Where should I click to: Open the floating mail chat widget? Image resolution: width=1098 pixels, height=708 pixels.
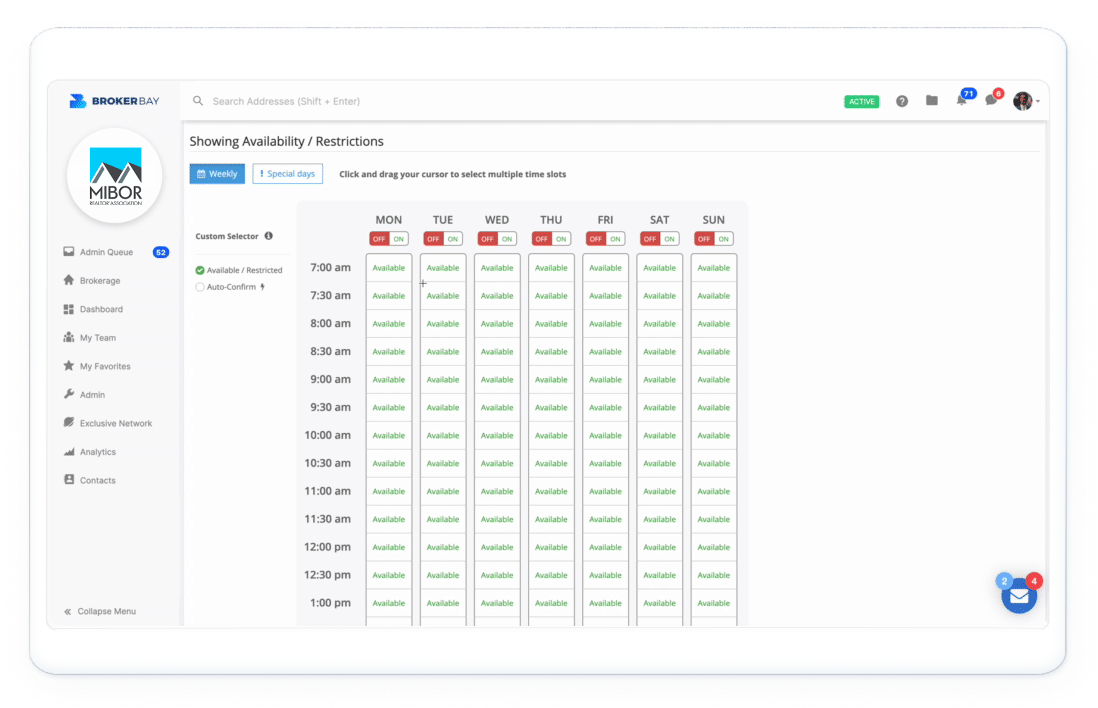coord(1019,596)
